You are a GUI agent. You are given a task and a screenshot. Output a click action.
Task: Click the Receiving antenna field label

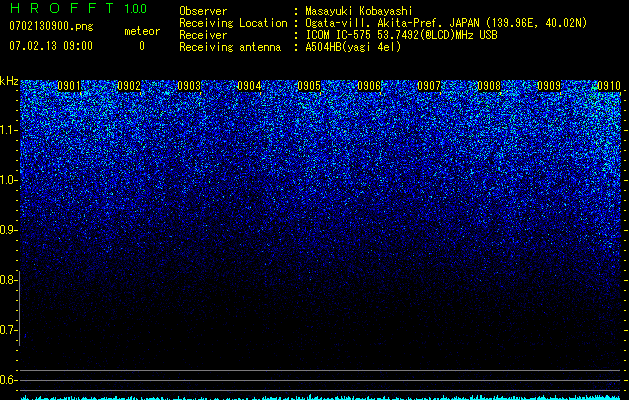(230, 47)
